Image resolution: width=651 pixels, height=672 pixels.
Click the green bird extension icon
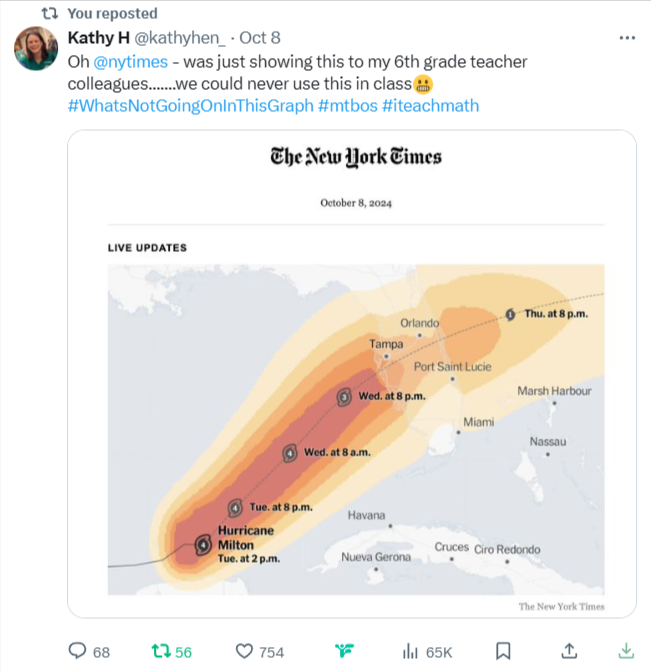[345, 651]
